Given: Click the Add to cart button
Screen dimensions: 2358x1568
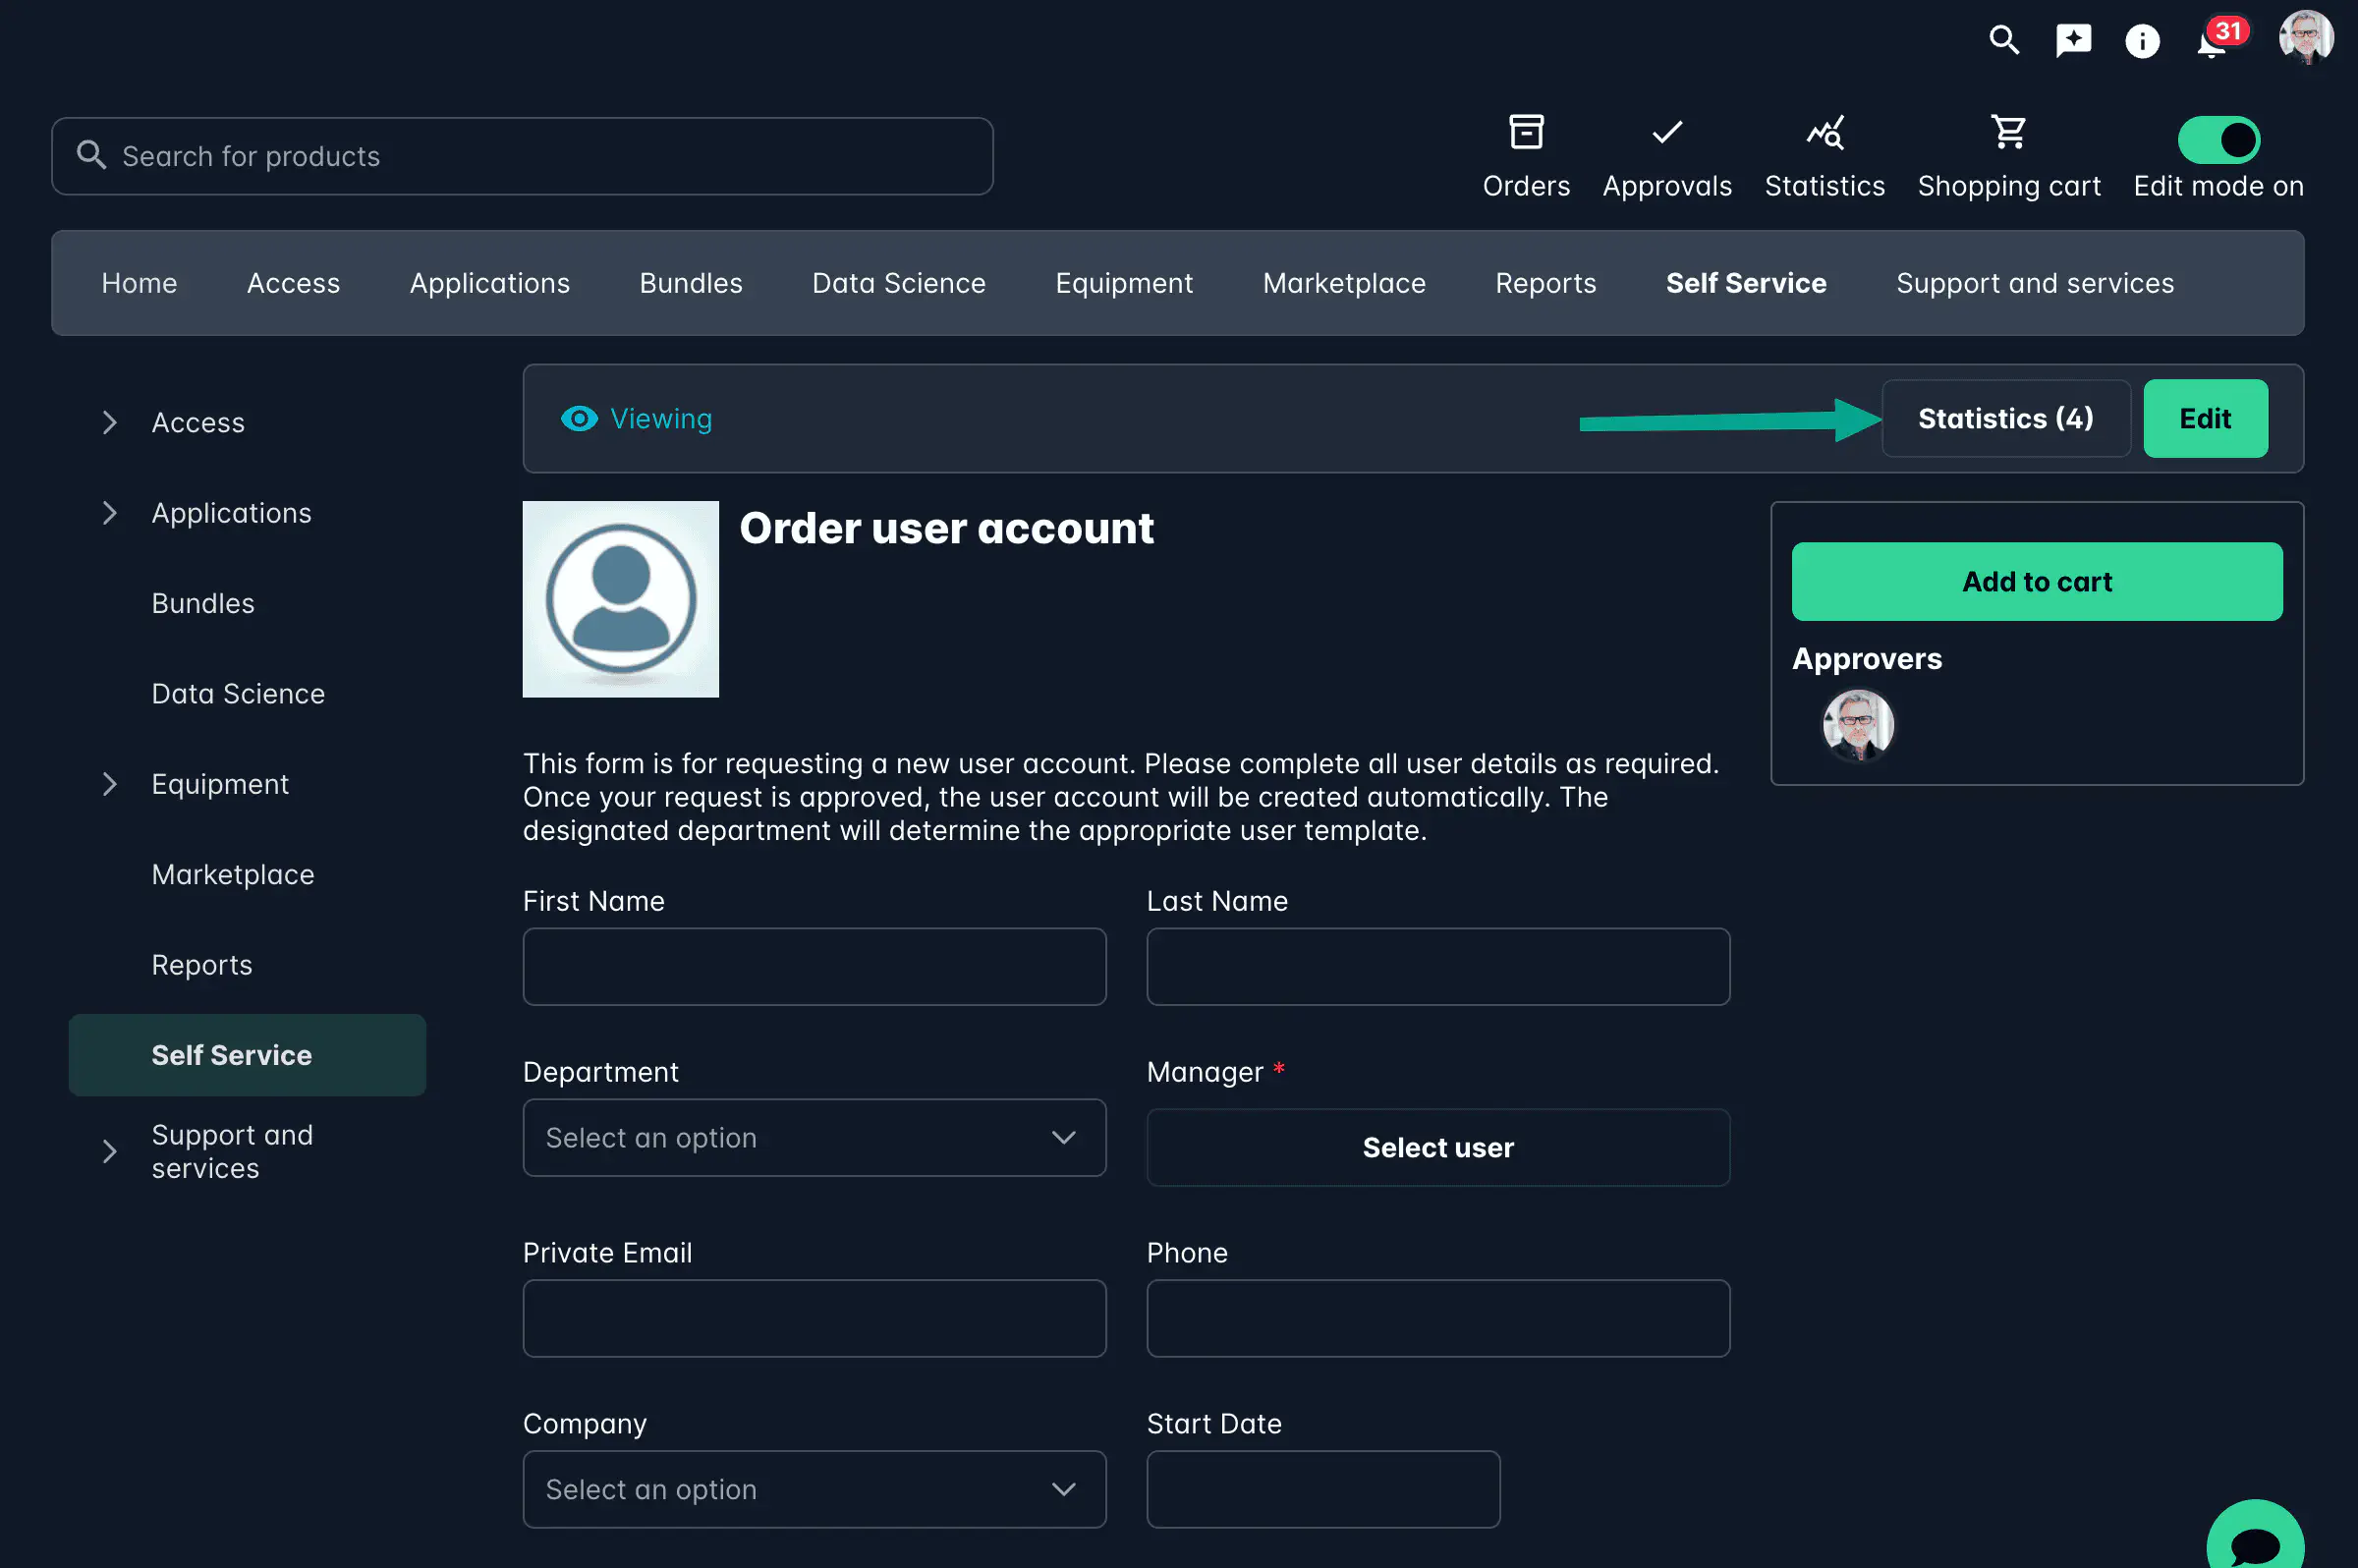Looking at the screenshot, I should (2037, 581).
